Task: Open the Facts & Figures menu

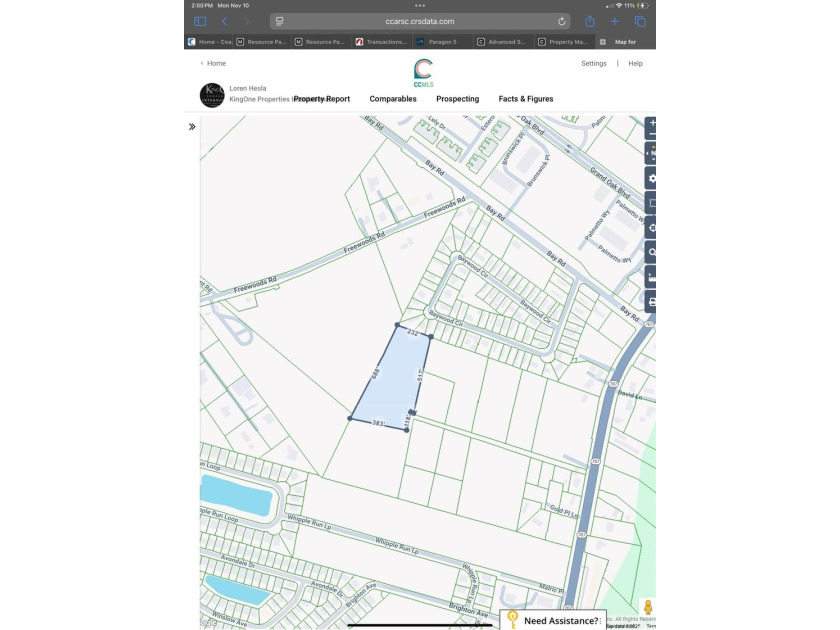Action: point(526,99)
